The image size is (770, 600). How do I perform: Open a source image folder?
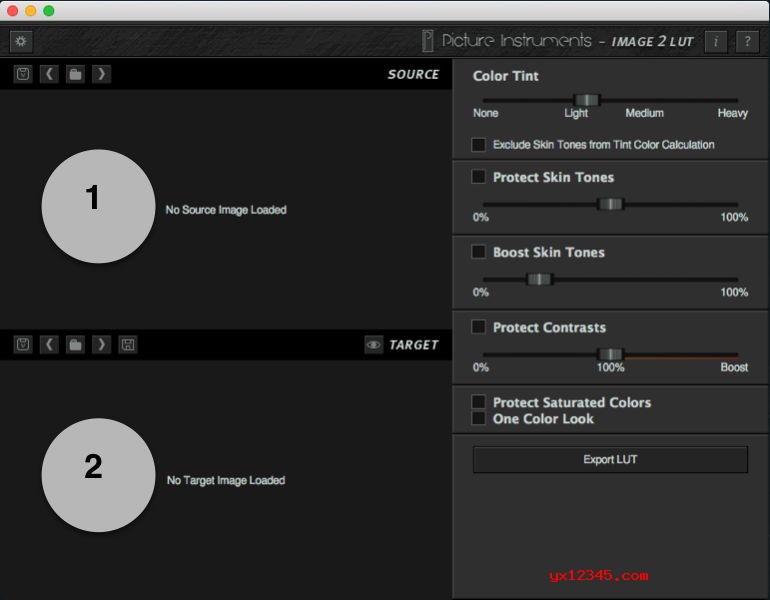pos(75,74)
